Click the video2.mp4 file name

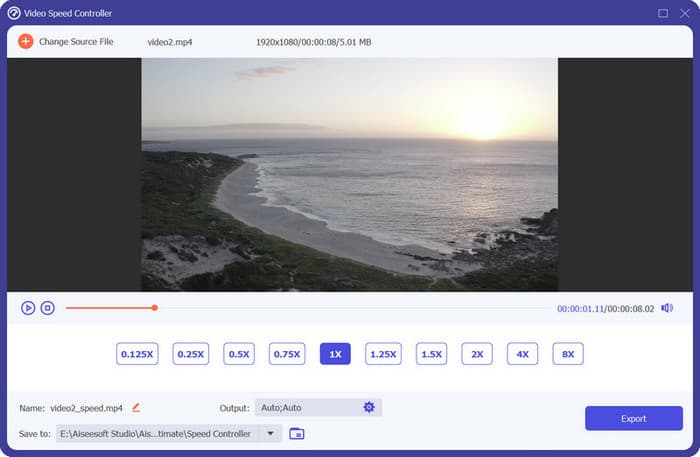[170, 42]
